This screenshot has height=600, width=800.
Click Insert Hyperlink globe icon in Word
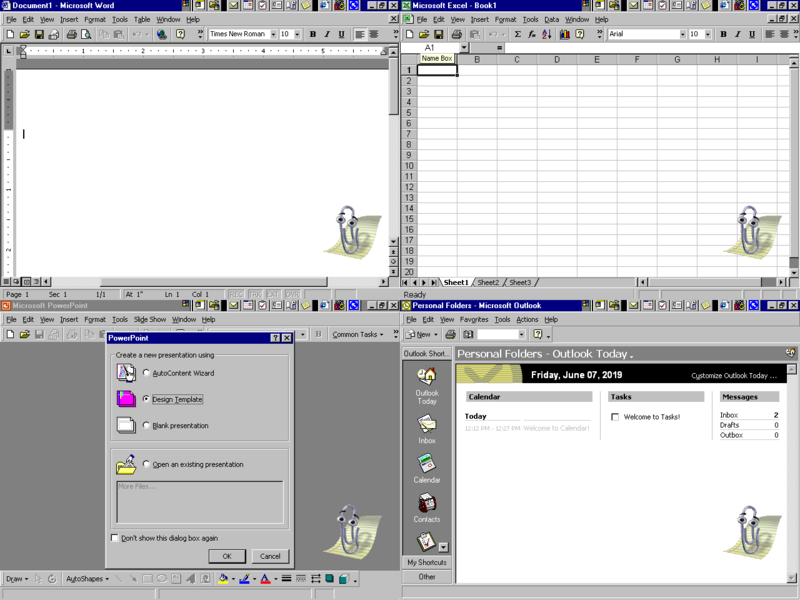161,35
